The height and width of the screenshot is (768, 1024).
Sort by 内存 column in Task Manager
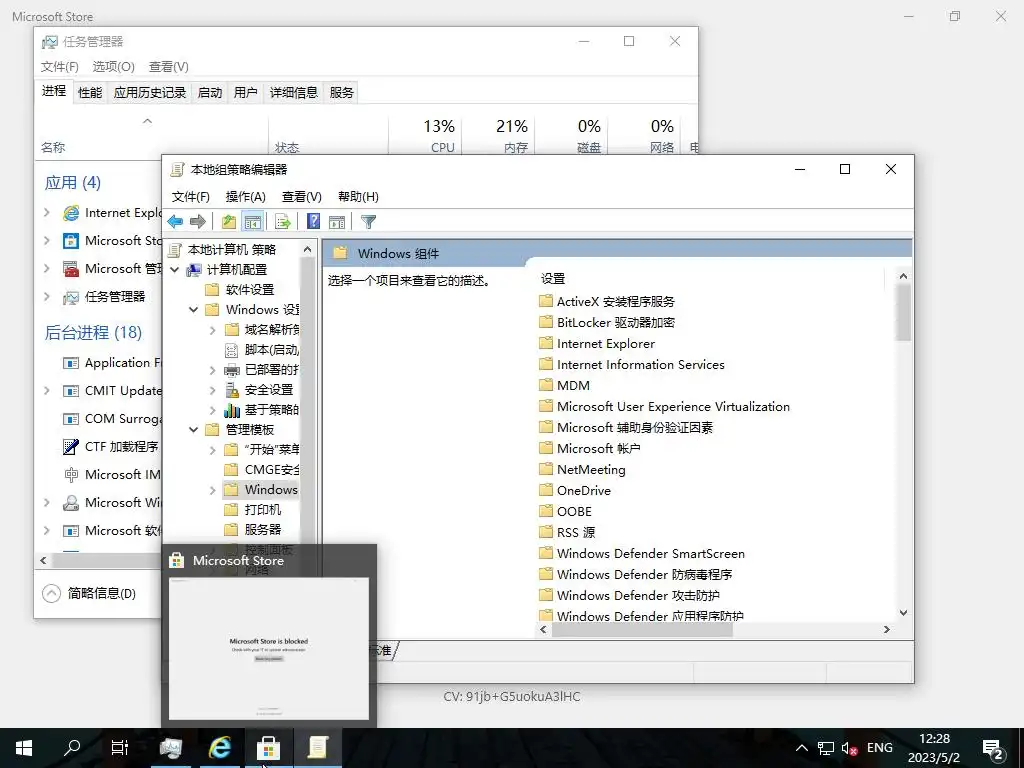coord(499,135)
